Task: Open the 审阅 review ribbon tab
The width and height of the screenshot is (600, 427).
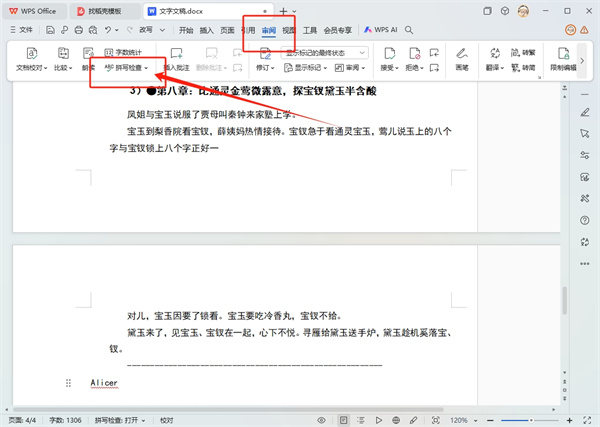Action: tap(268, 31)
